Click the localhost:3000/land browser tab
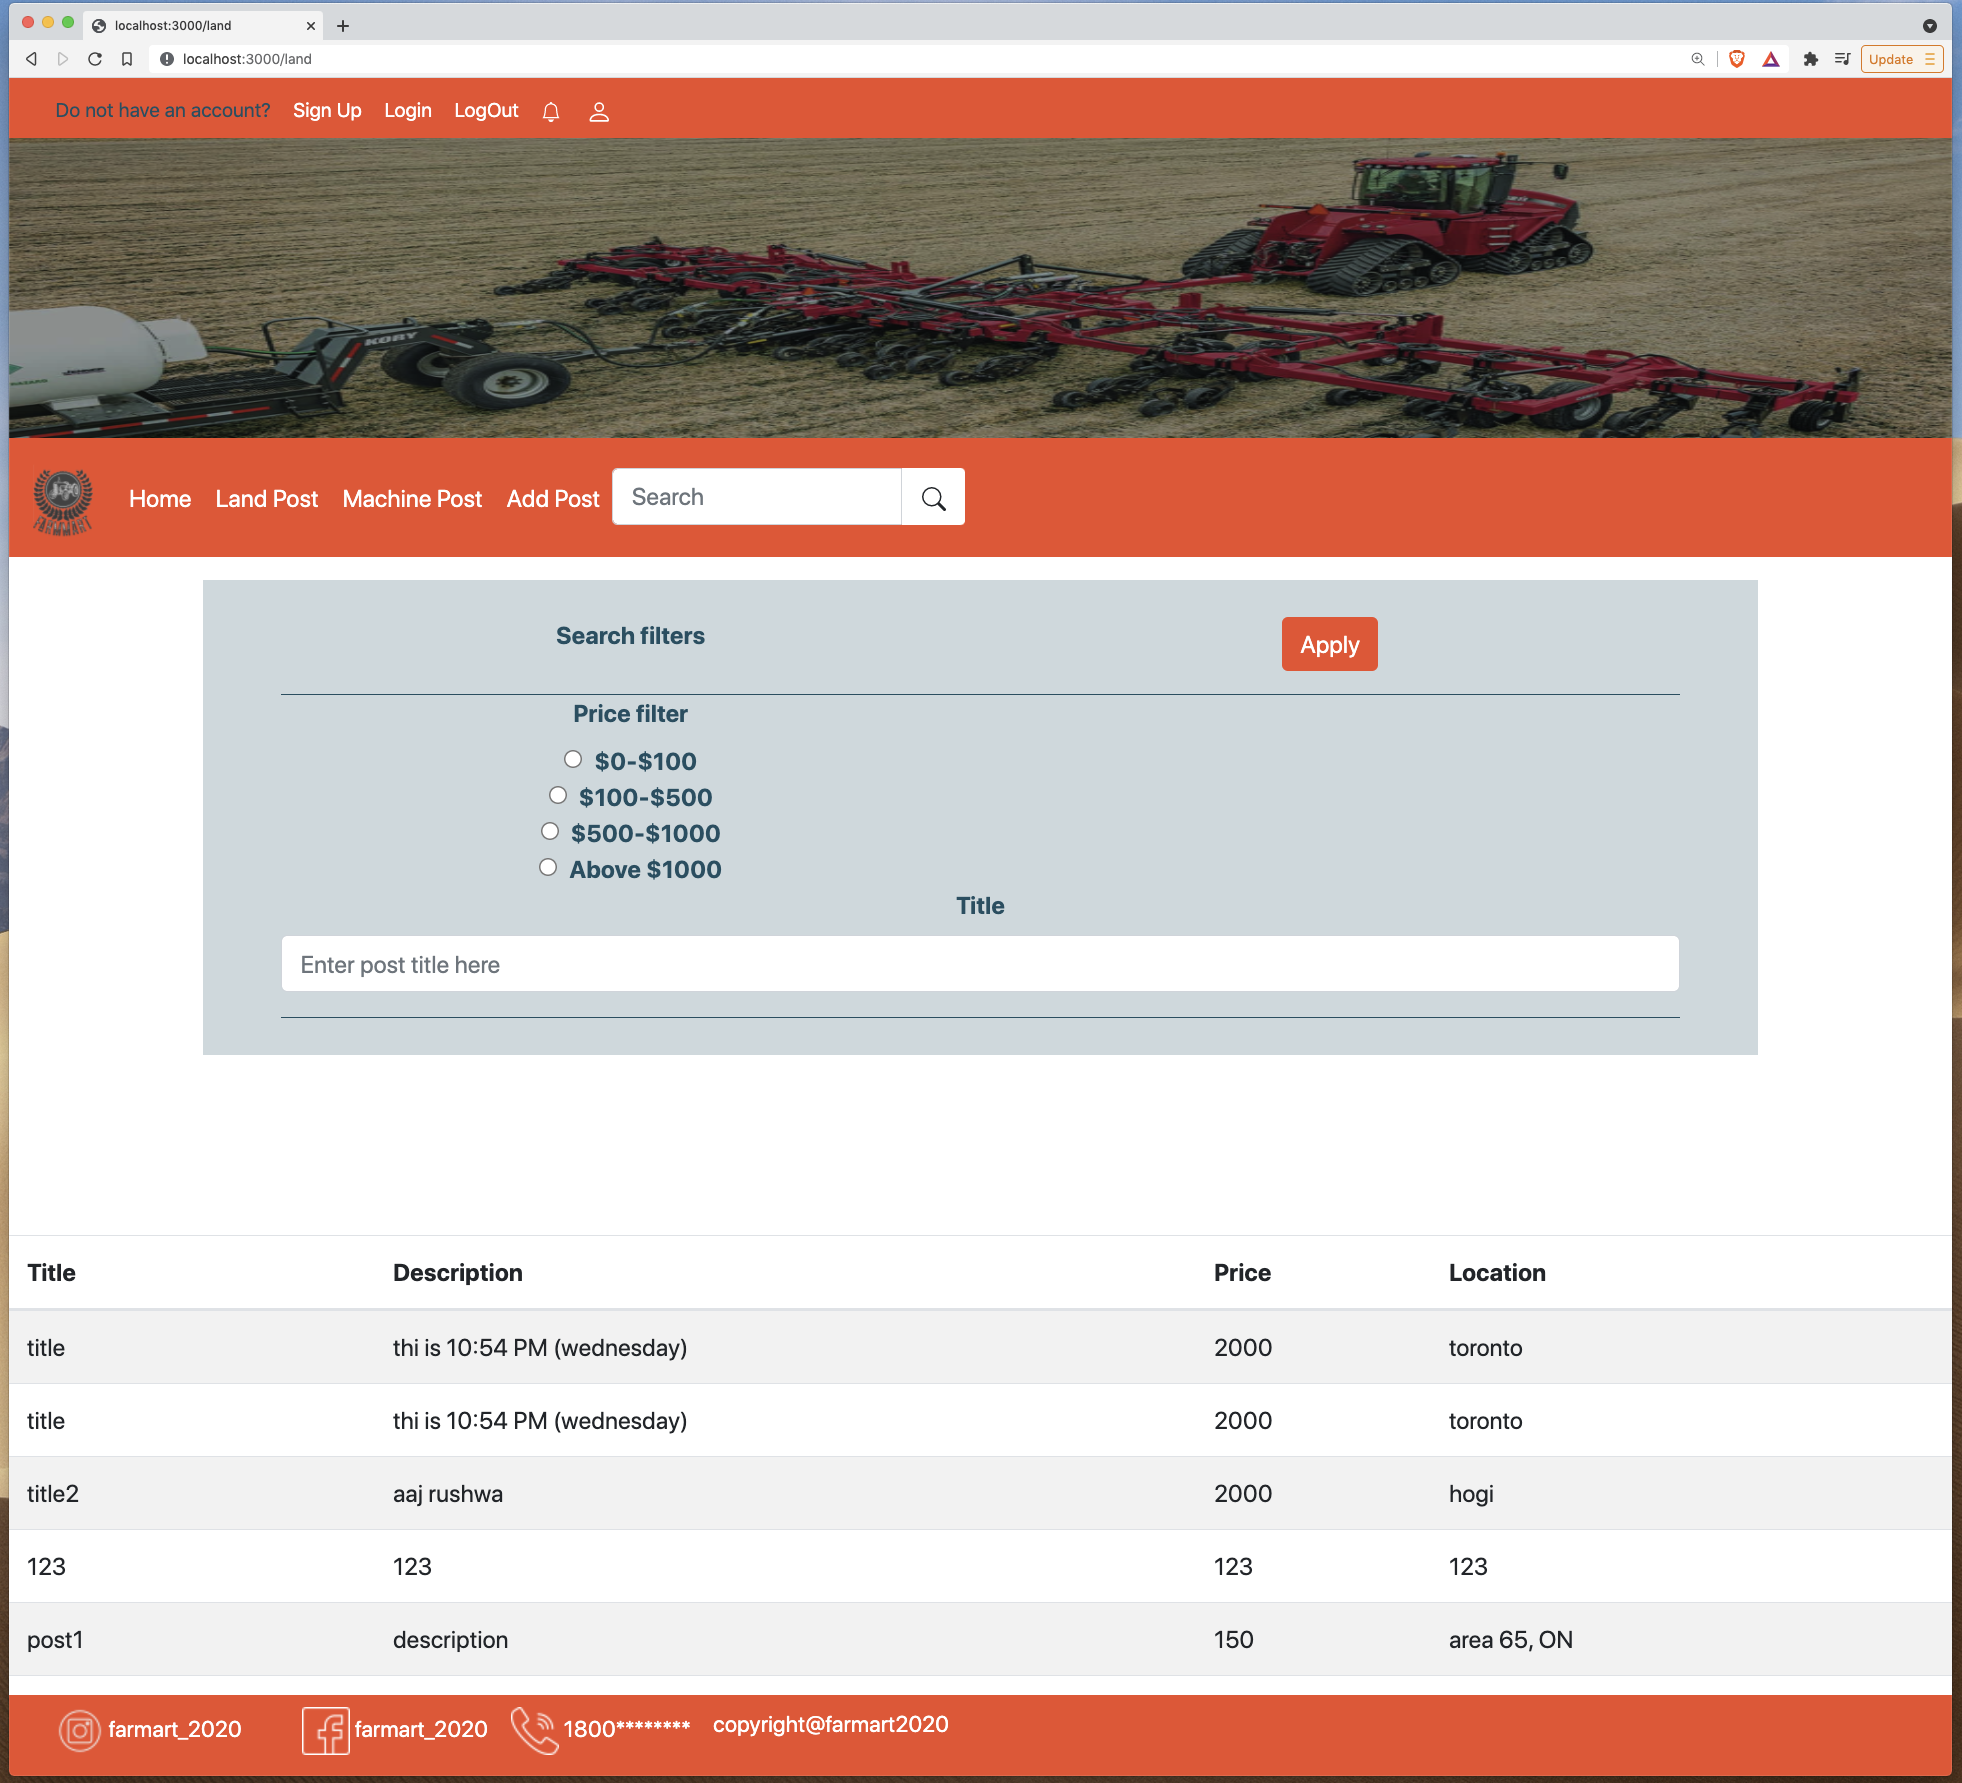Screen dimensions: 1962x1783 coord(203,26)
